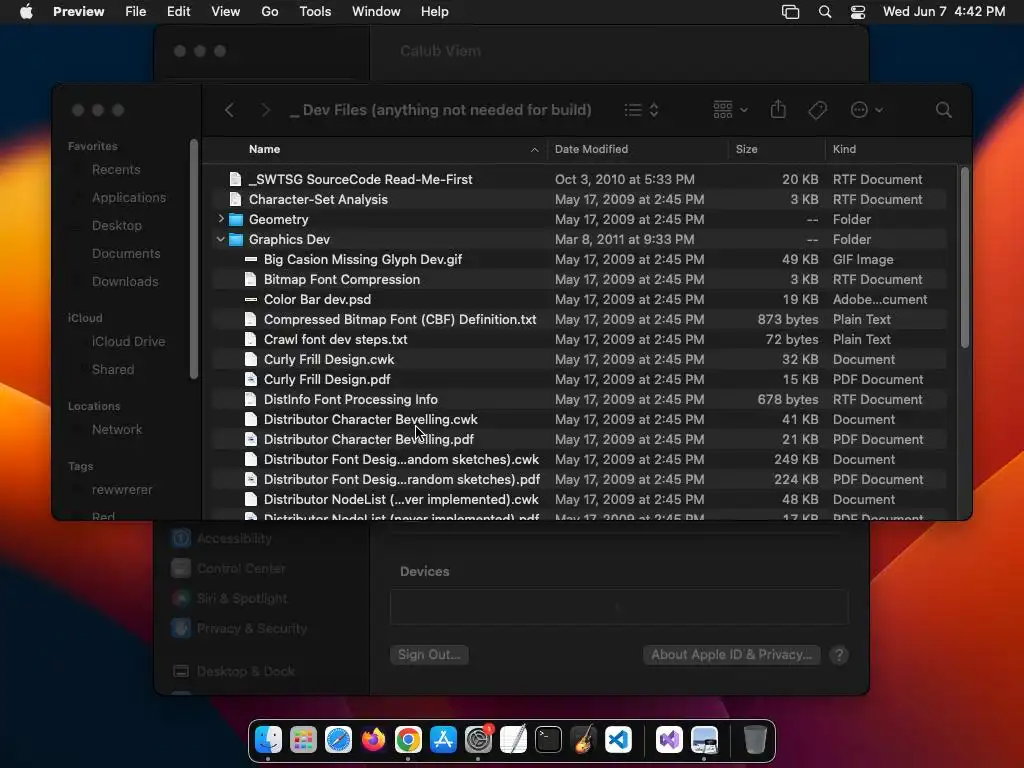Open the View menu
1024x768 pixels.
pyautogui.click(x=225, y=12)
